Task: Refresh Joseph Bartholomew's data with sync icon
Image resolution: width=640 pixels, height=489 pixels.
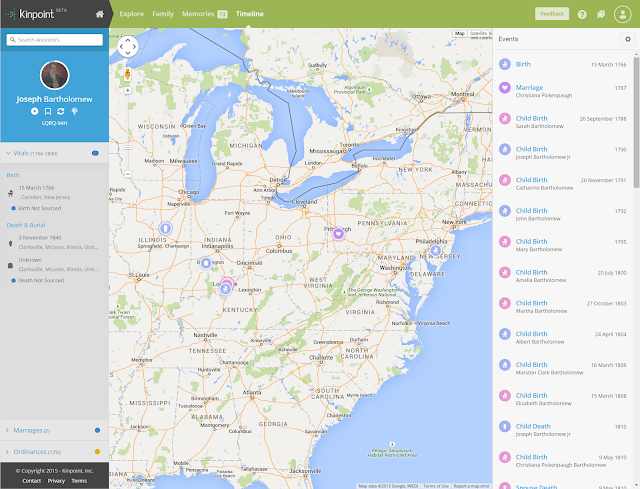Action: (x=61, y=111)
